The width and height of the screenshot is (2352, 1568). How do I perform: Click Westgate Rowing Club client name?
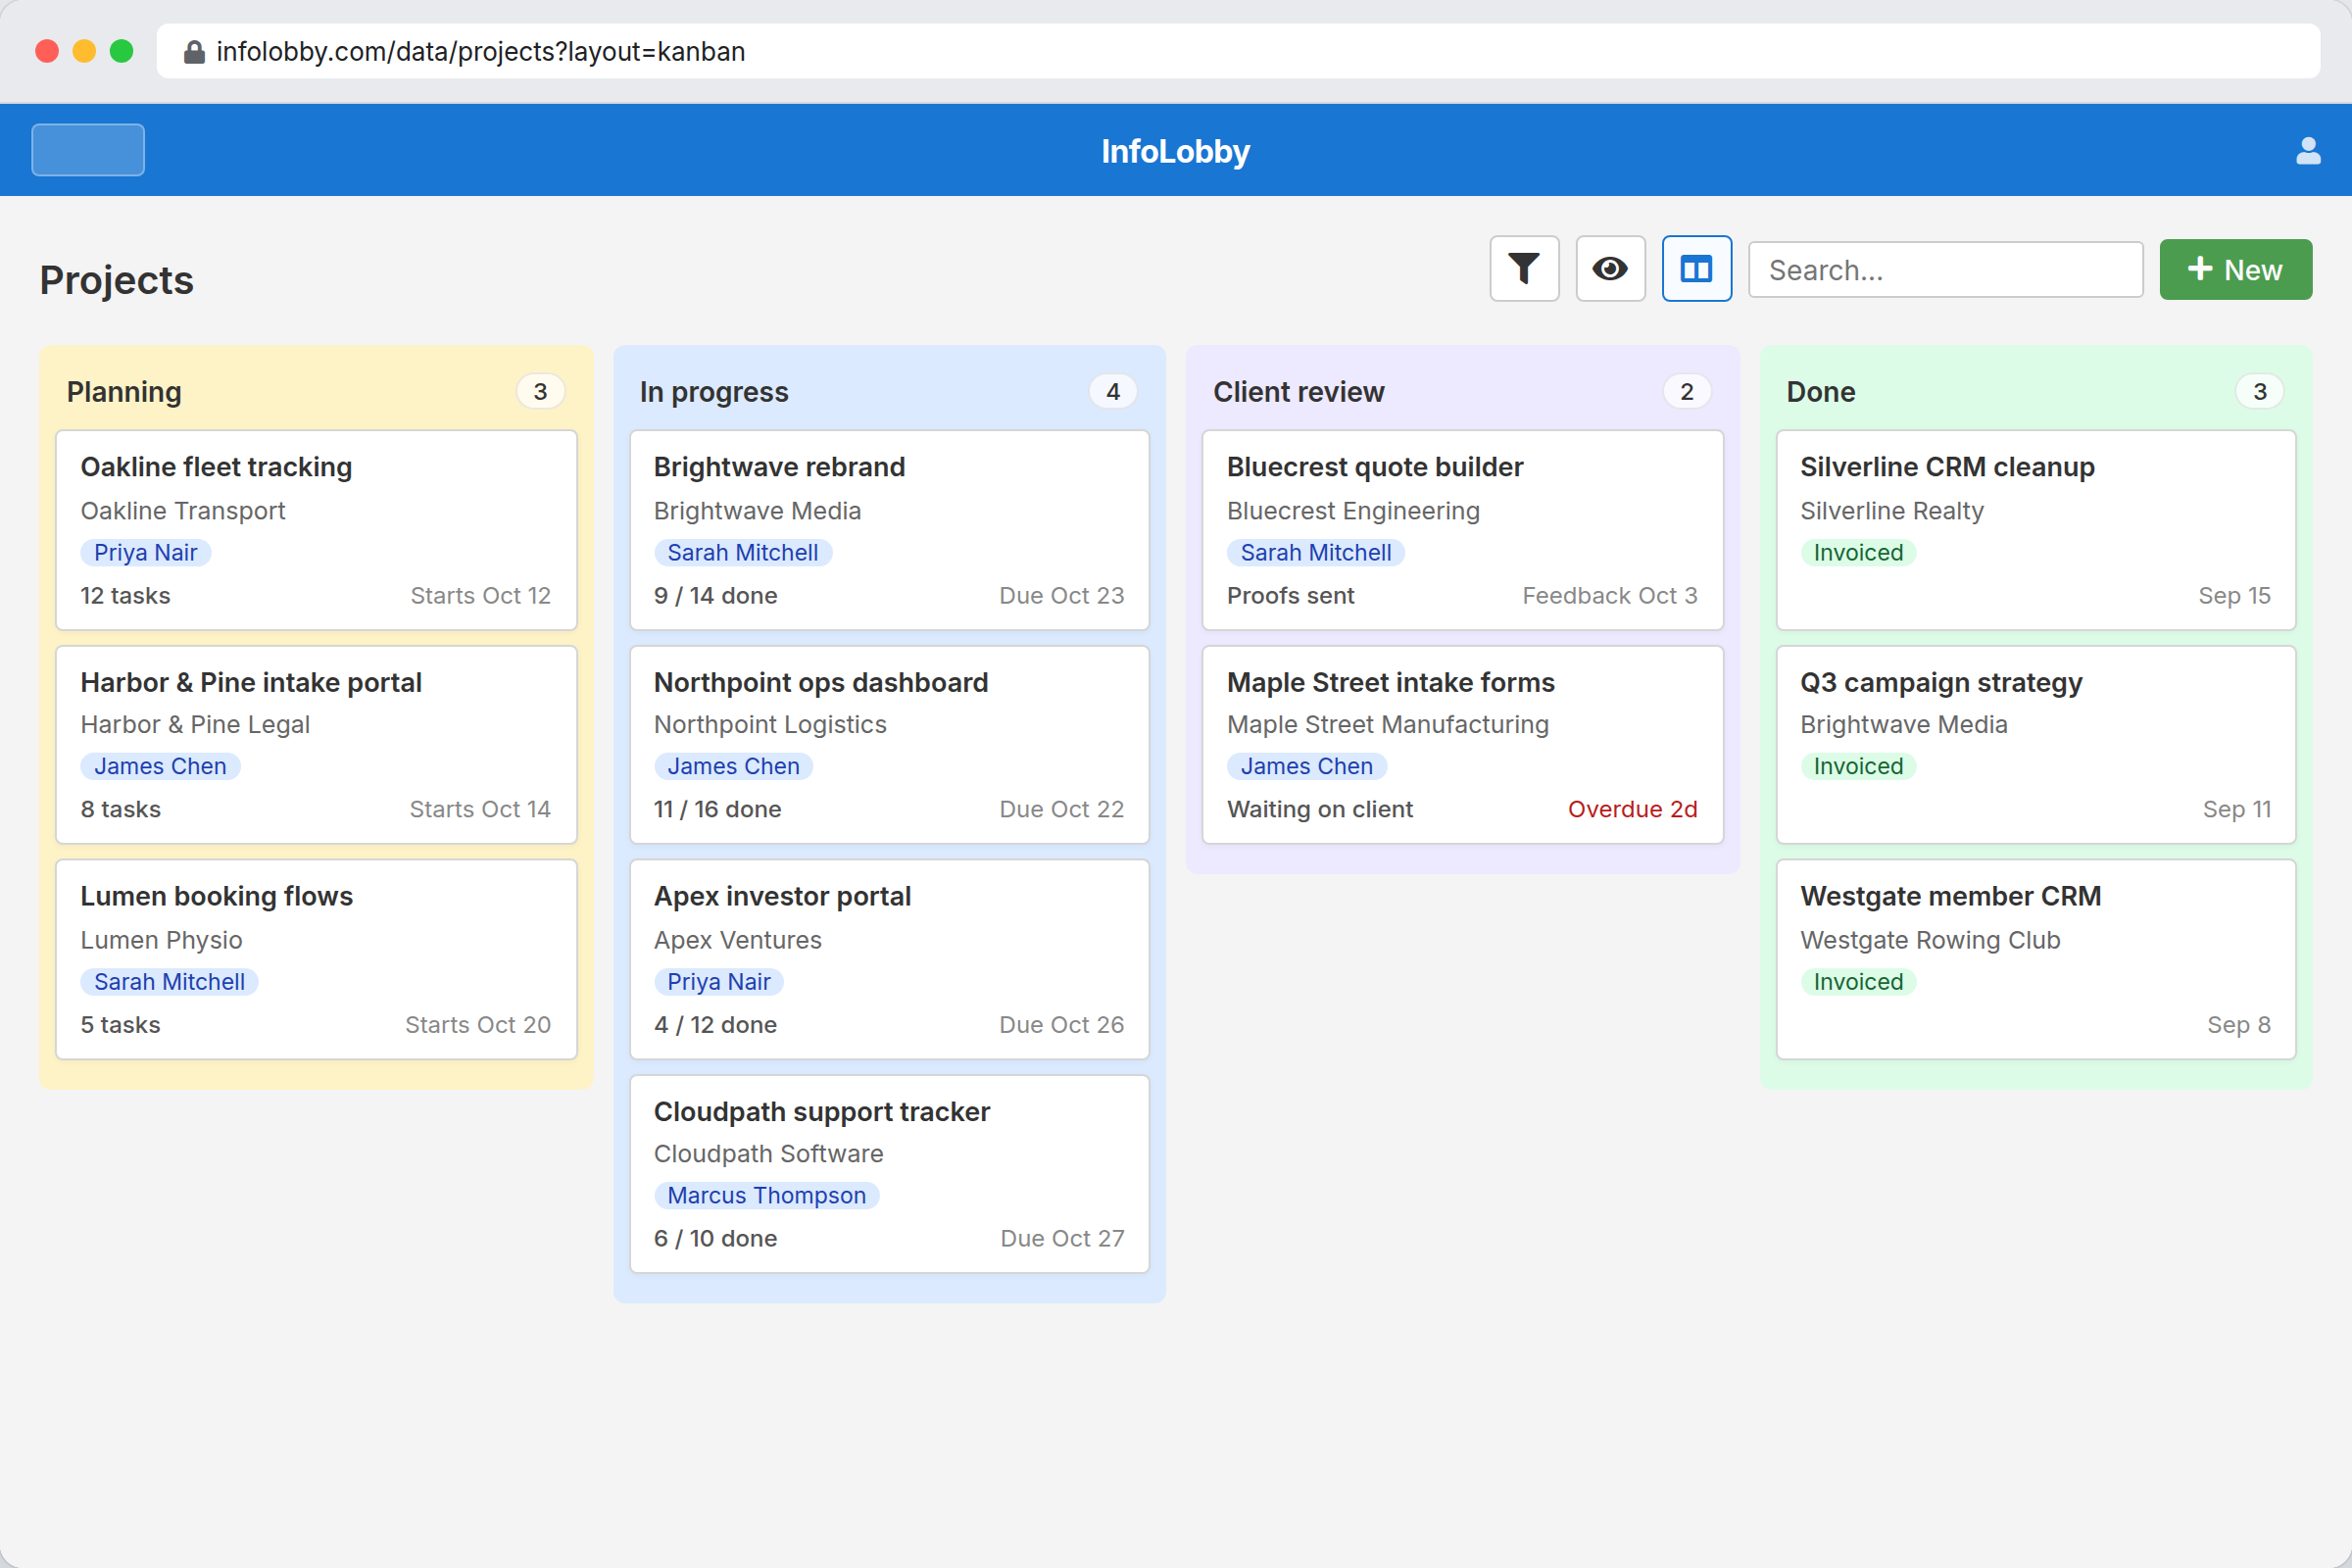[x=1930, y=940]
